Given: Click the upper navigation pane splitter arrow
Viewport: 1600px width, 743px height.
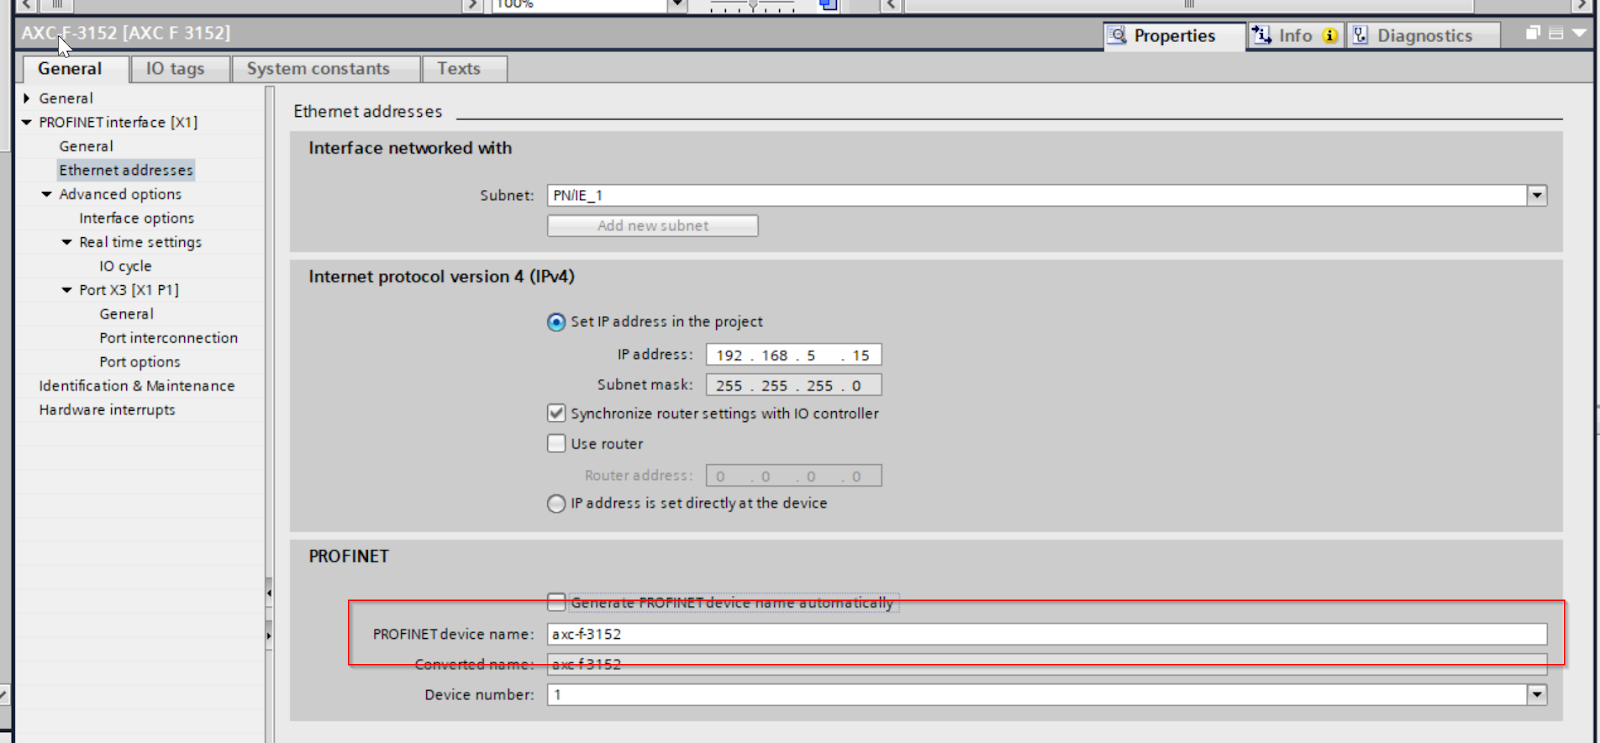Looking at the screenshot, I should (x=269, y=593).
